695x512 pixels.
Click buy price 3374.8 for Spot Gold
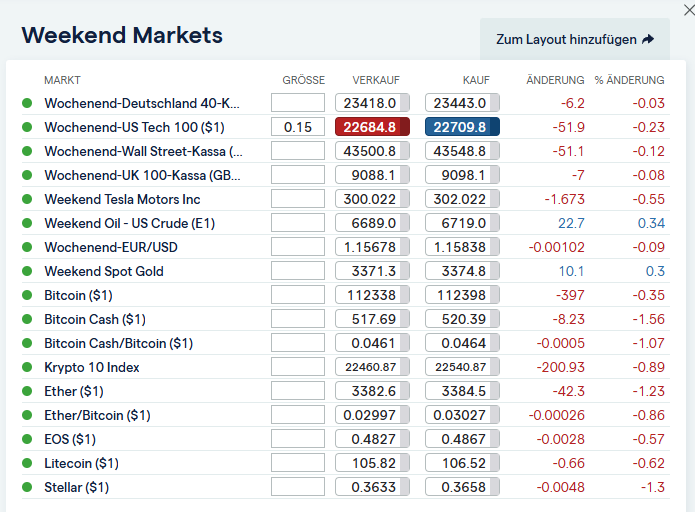(462, 270)
